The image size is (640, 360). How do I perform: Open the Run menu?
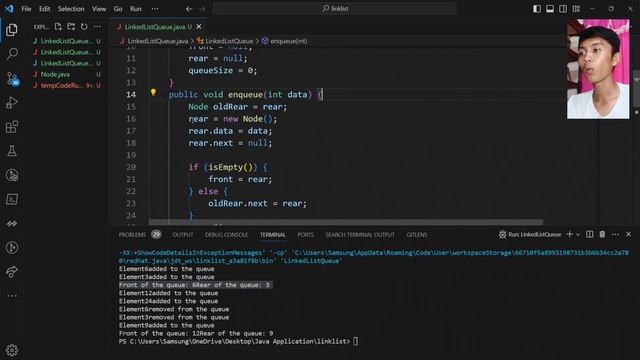136,9
